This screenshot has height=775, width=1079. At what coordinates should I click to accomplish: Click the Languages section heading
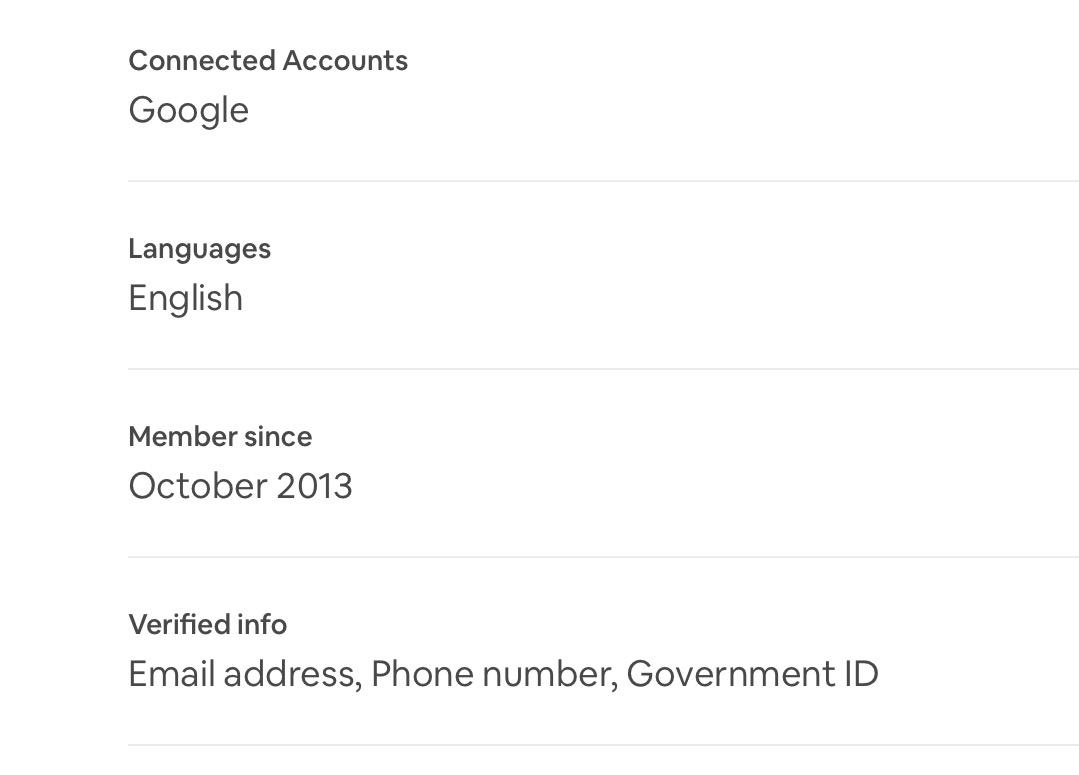200,249
